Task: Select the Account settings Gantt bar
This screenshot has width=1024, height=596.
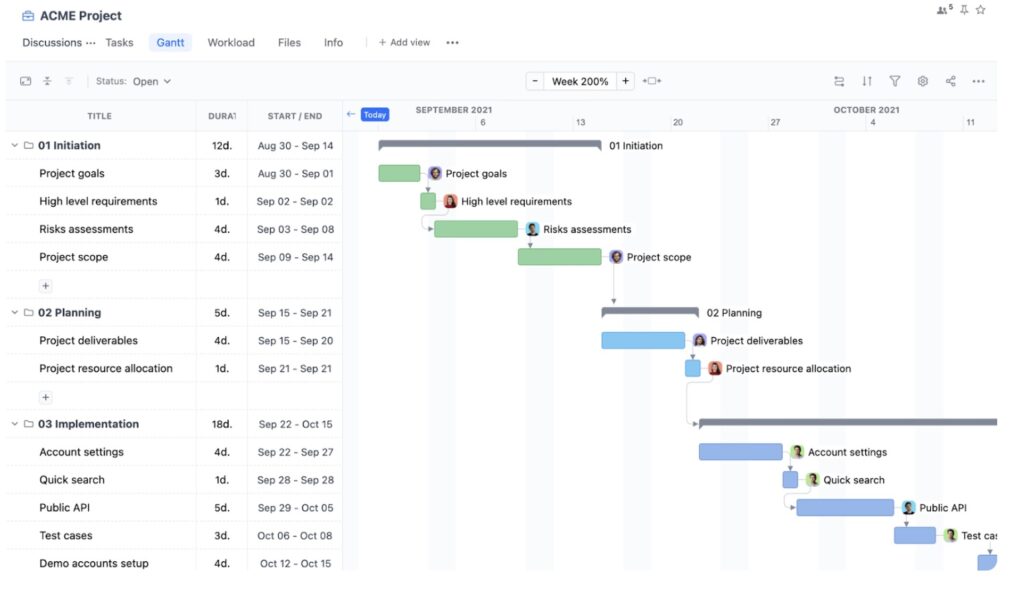Action: (x=740, y=452)
